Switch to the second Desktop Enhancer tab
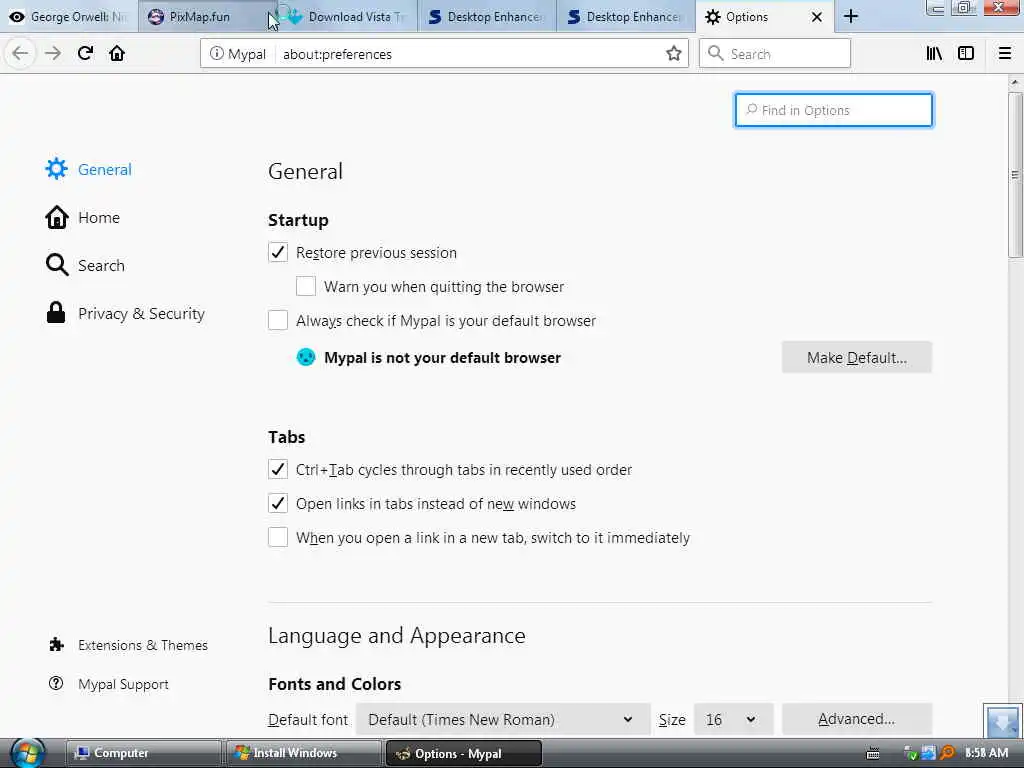 click(626, 16)
